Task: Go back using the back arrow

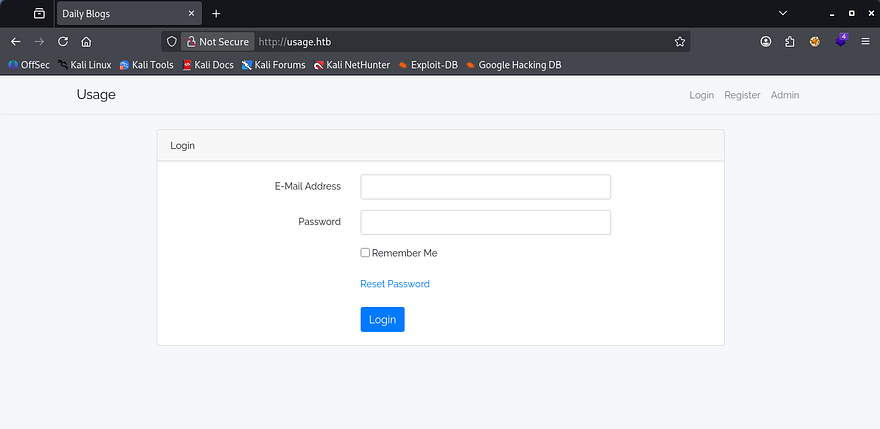Action: [15, 42]
